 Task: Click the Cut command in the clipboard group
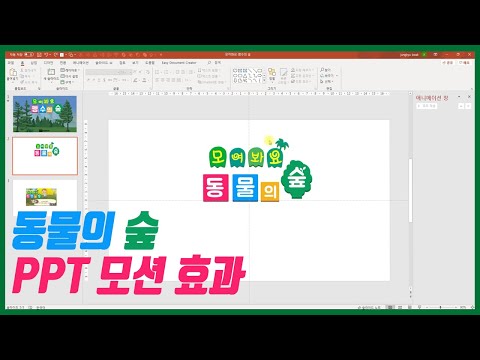click(x=29, y=70)
